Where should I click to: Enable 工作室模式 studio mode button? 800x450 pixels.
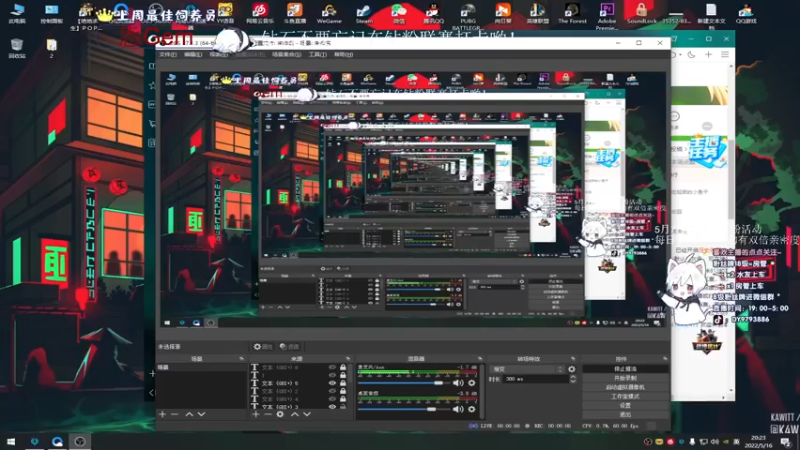[625, 396]
